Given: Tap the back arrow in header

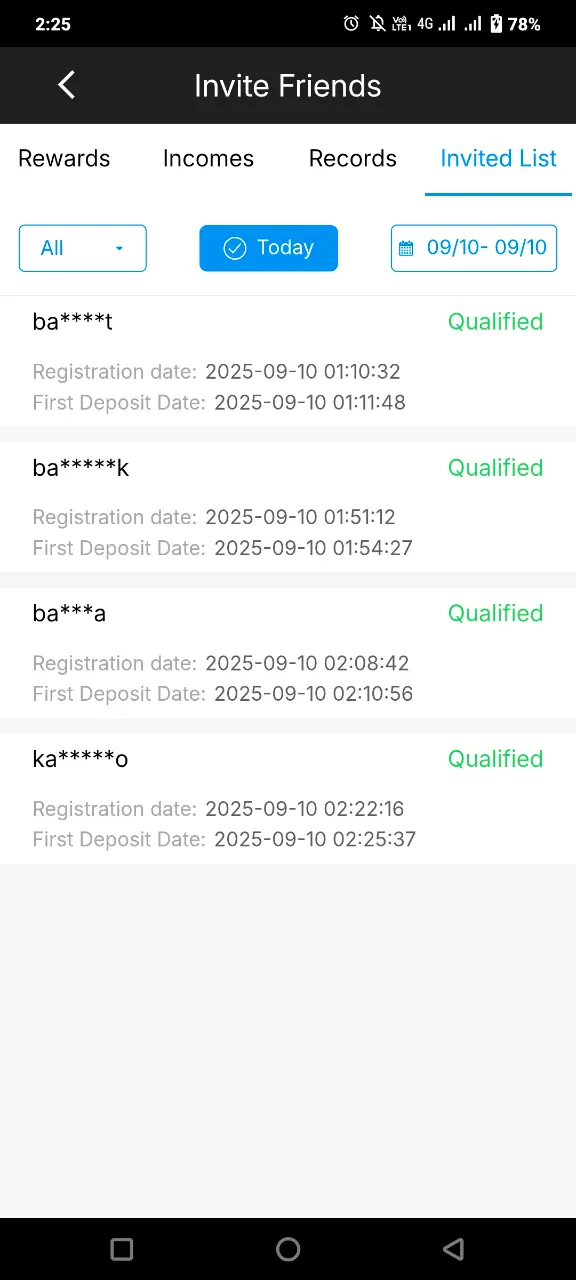Looking at the screenshot, I should (x=66, y=85).
